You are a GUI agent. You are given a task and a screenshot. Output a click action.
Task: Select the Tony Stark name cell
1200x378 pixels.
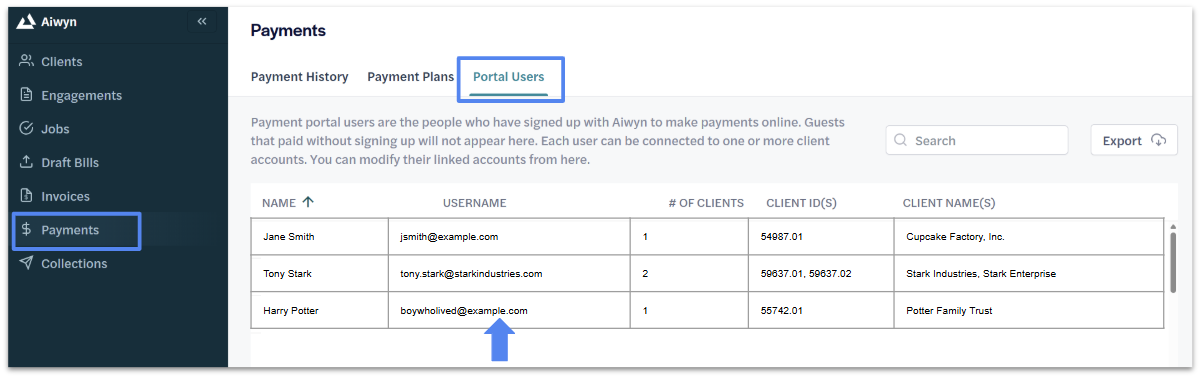click(320, 274)
